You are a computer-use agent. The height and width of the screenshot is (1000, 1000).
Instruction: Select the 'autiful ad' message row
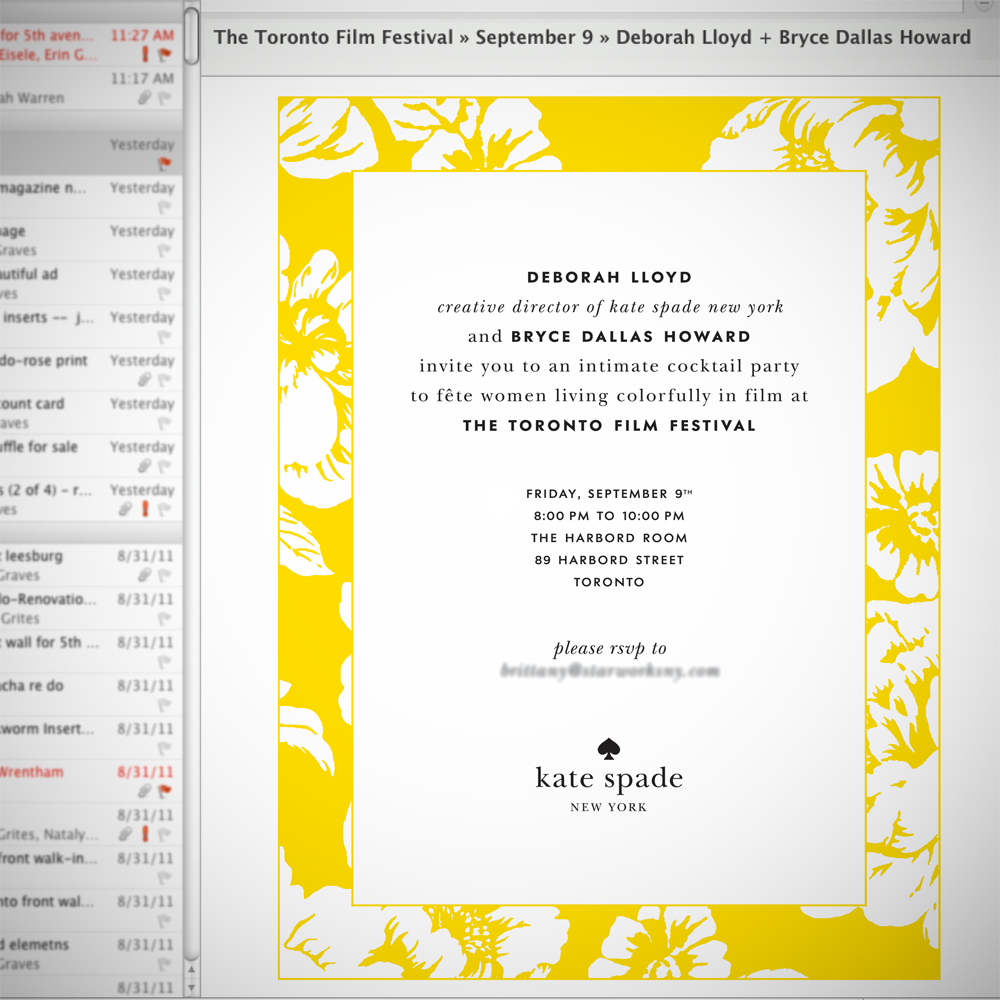(91, 283)
